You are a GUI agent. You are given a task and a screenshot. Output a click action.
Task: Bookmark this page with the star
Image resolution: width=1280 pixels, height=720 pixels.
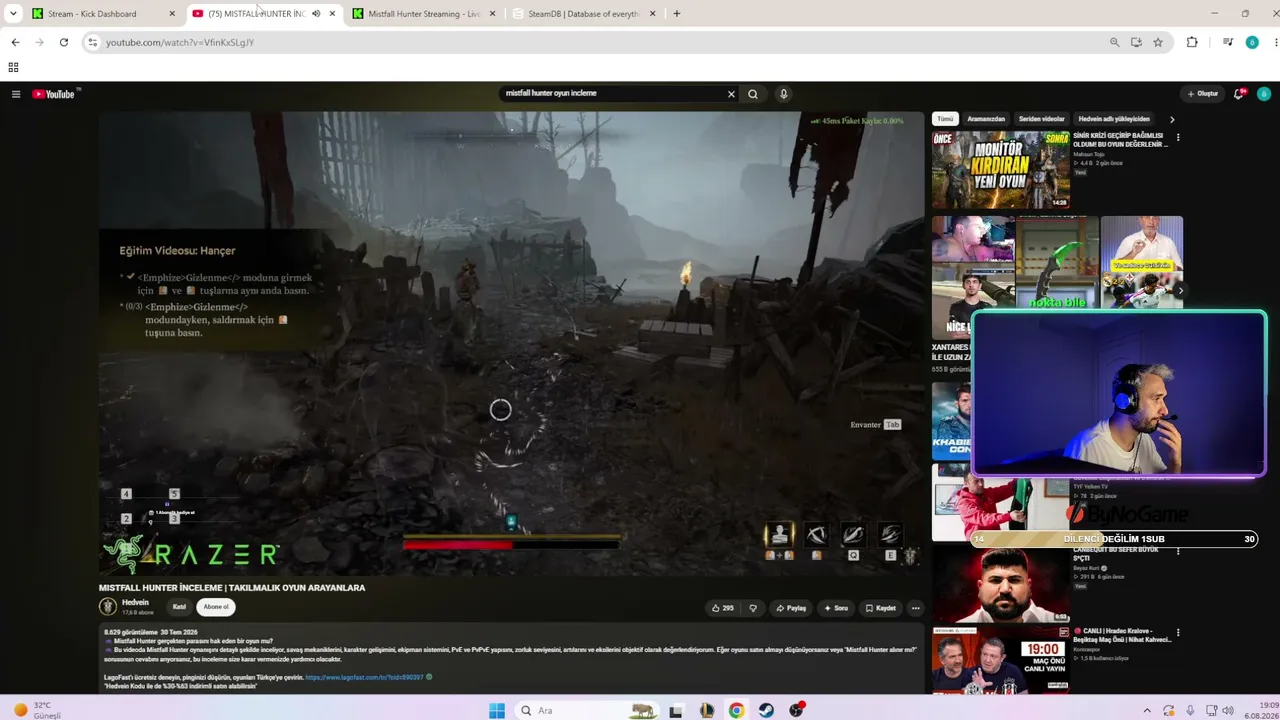tap(1158, 42)
